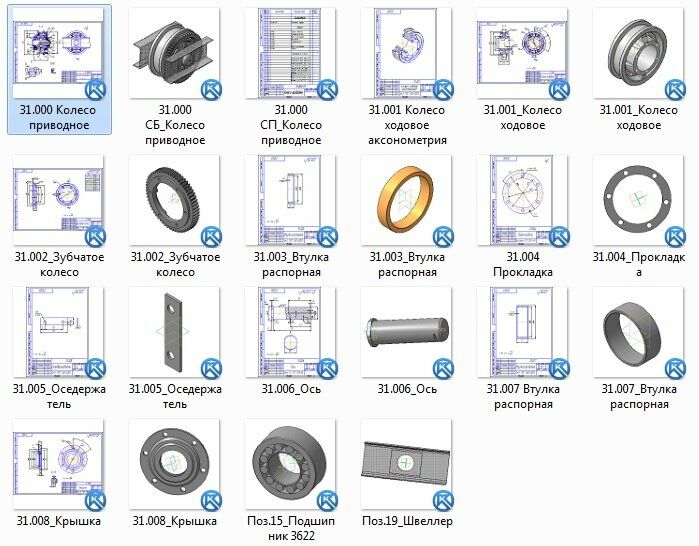Select the 31.005_Оседержатель 3D plate model
Screen dimensions: 699x546
(175, 333)
